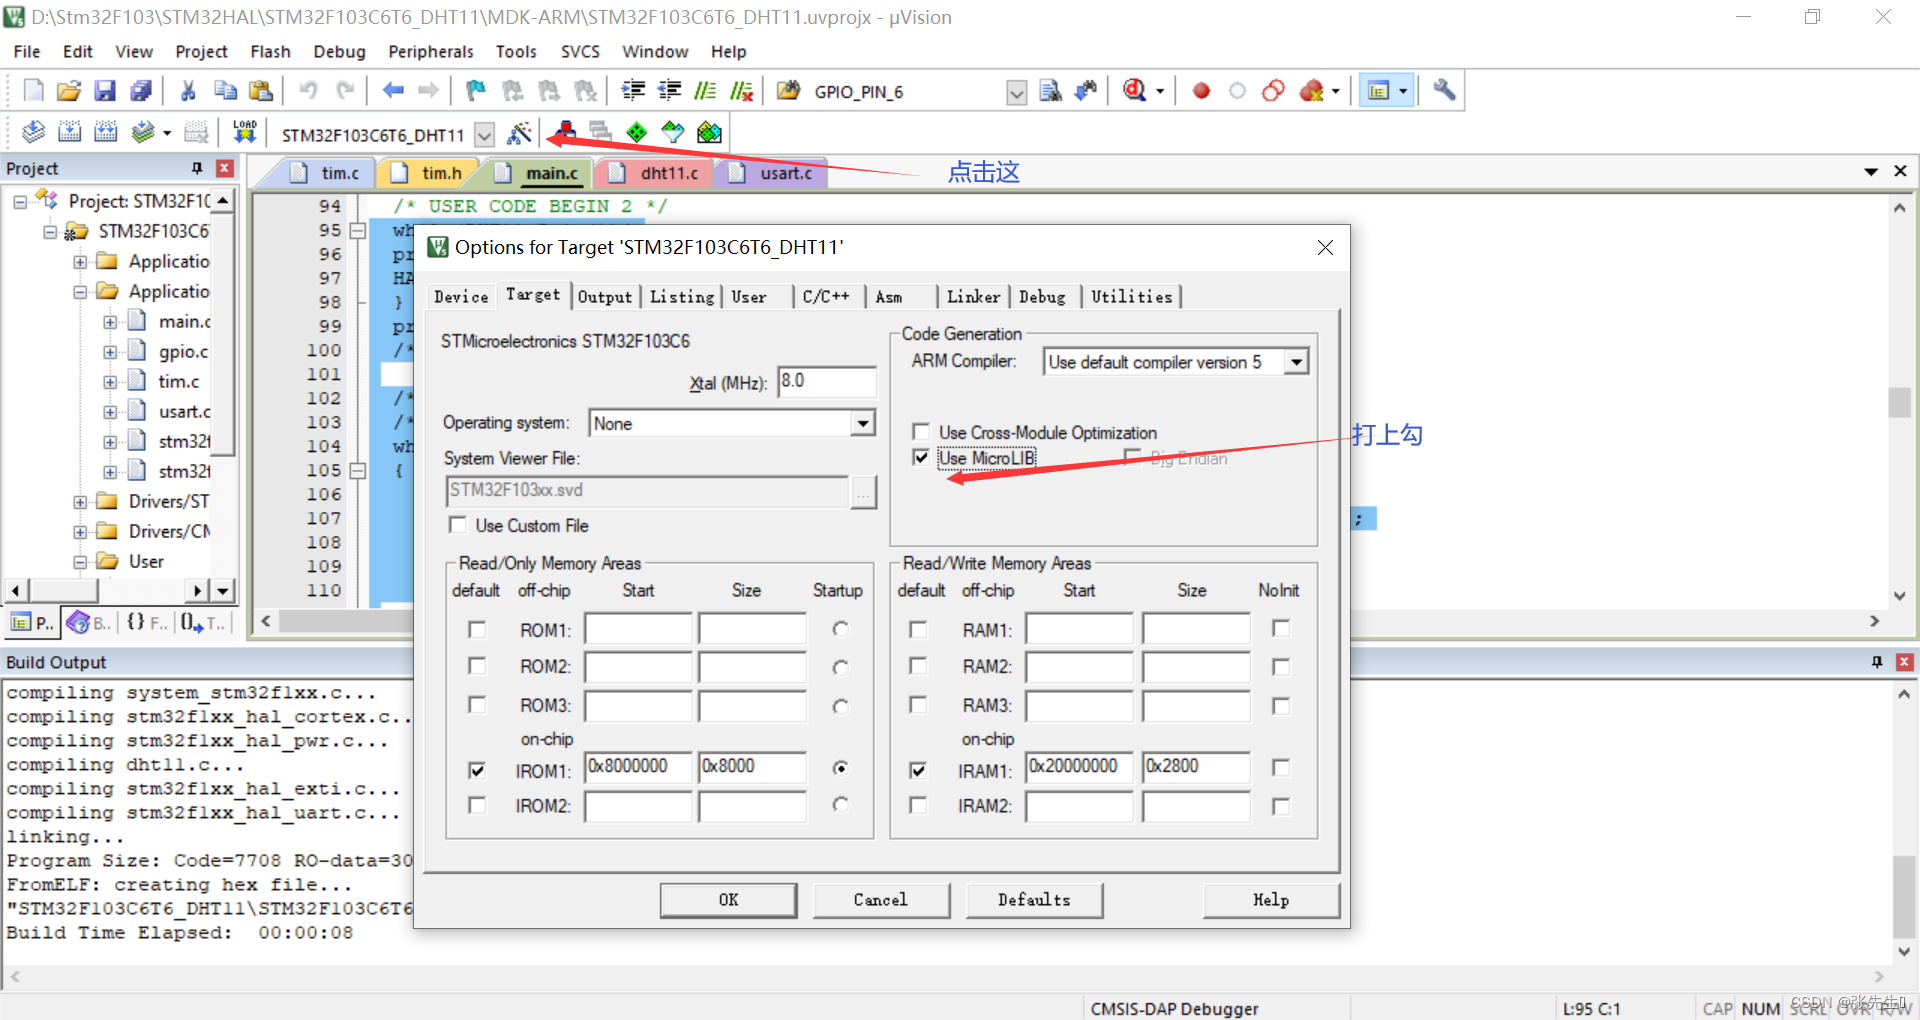
Task: Open the GPIO_PIN_6 find combo dropdown
Action: 1017,93
